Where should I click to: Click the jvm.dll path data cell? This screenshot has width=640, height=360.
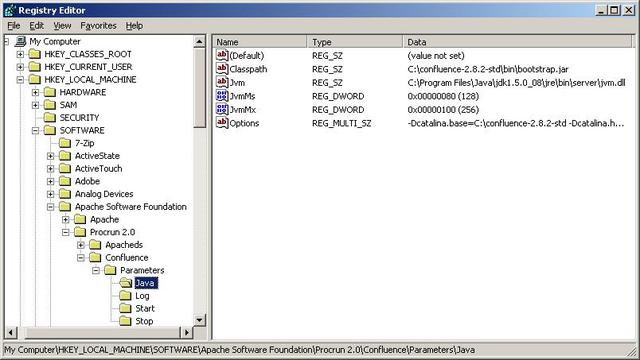[x=516, y=82]
